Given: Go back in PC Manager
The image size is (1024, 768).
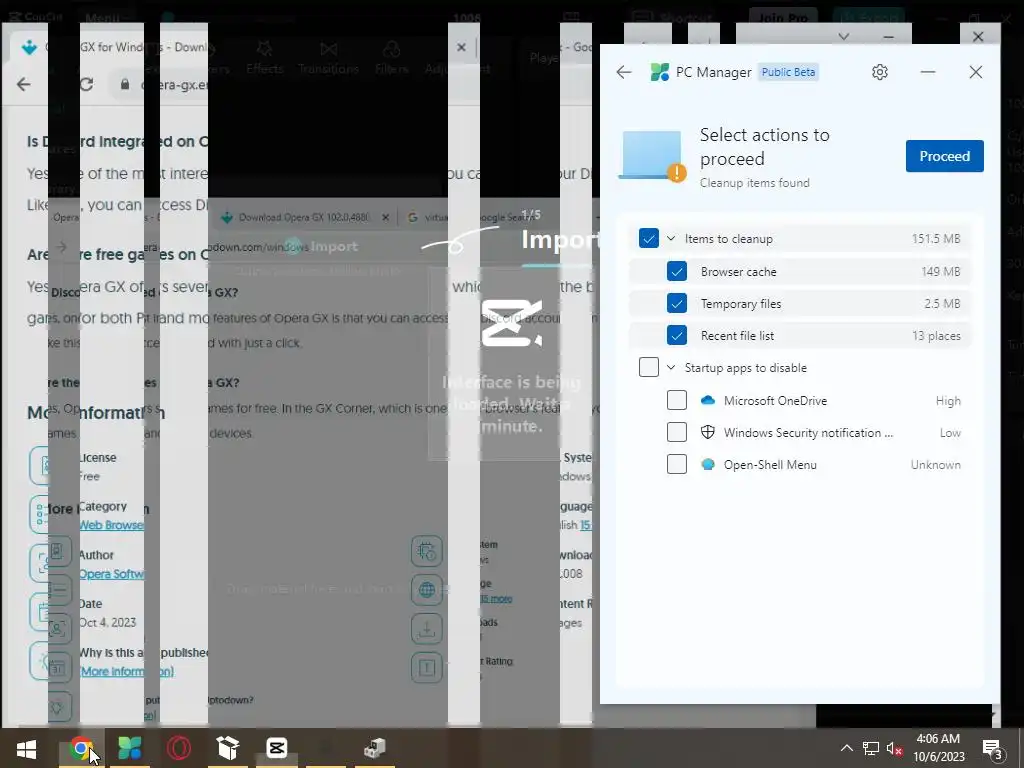Looking at the screenshot, I should click(624, 72).
